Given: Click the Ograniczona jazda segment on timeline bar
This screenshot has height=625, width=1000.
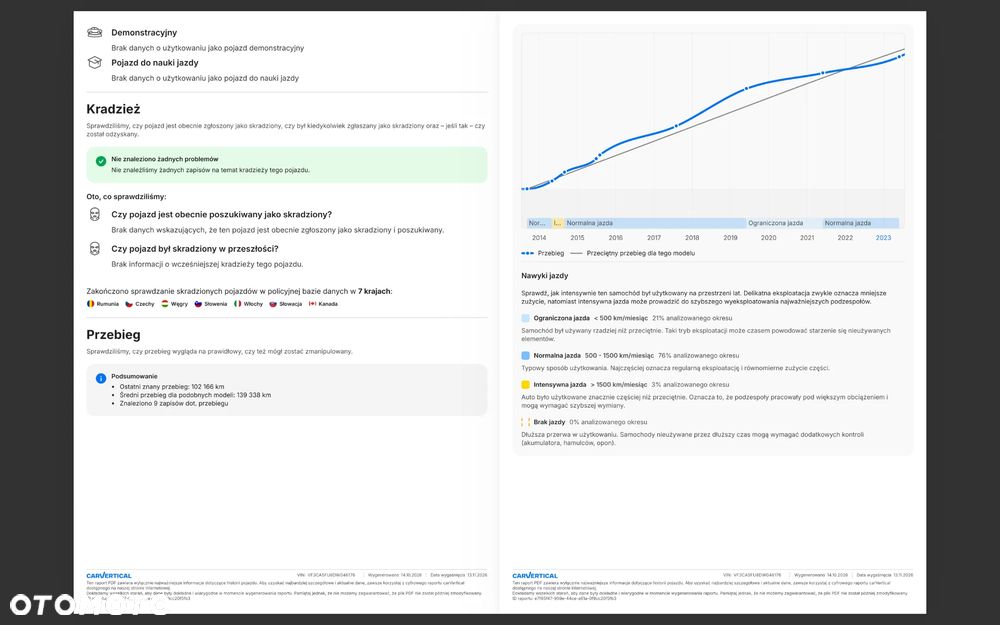Looking at the screenshot, I should click(784, 223).
